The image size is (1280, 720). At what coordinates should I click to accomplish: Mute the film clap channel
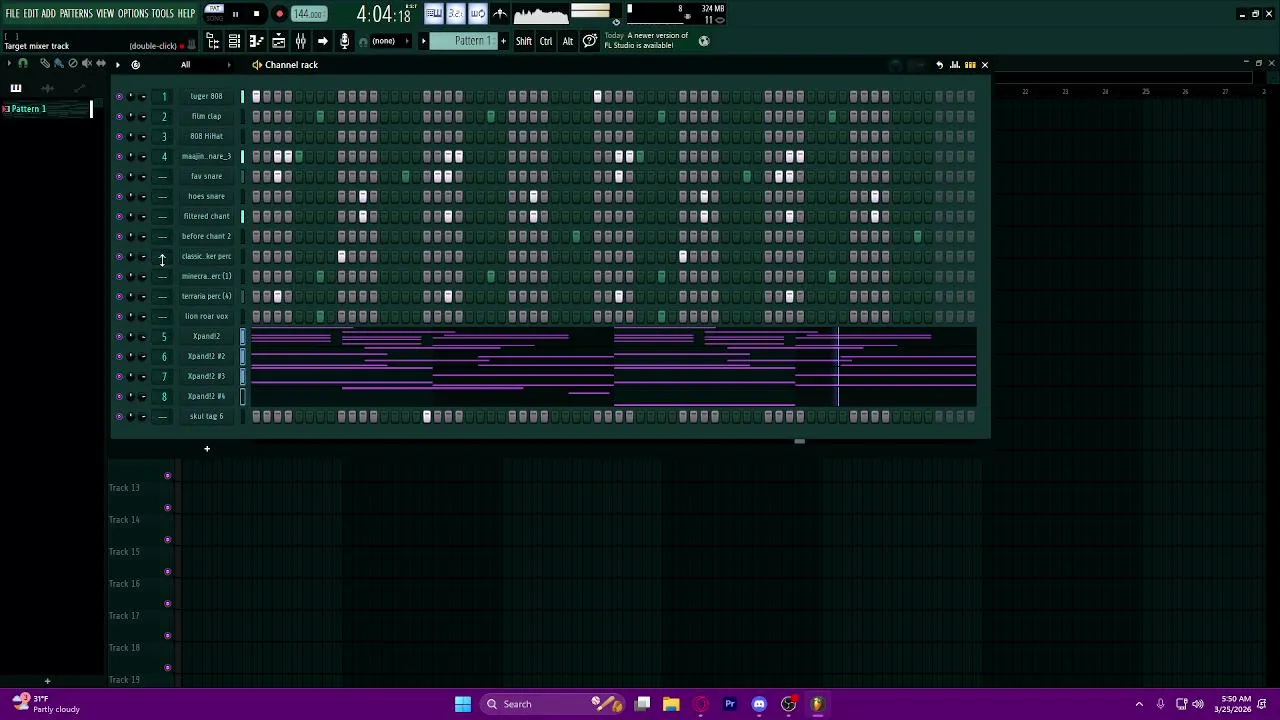pyautogui.click(x=119, y=116)
